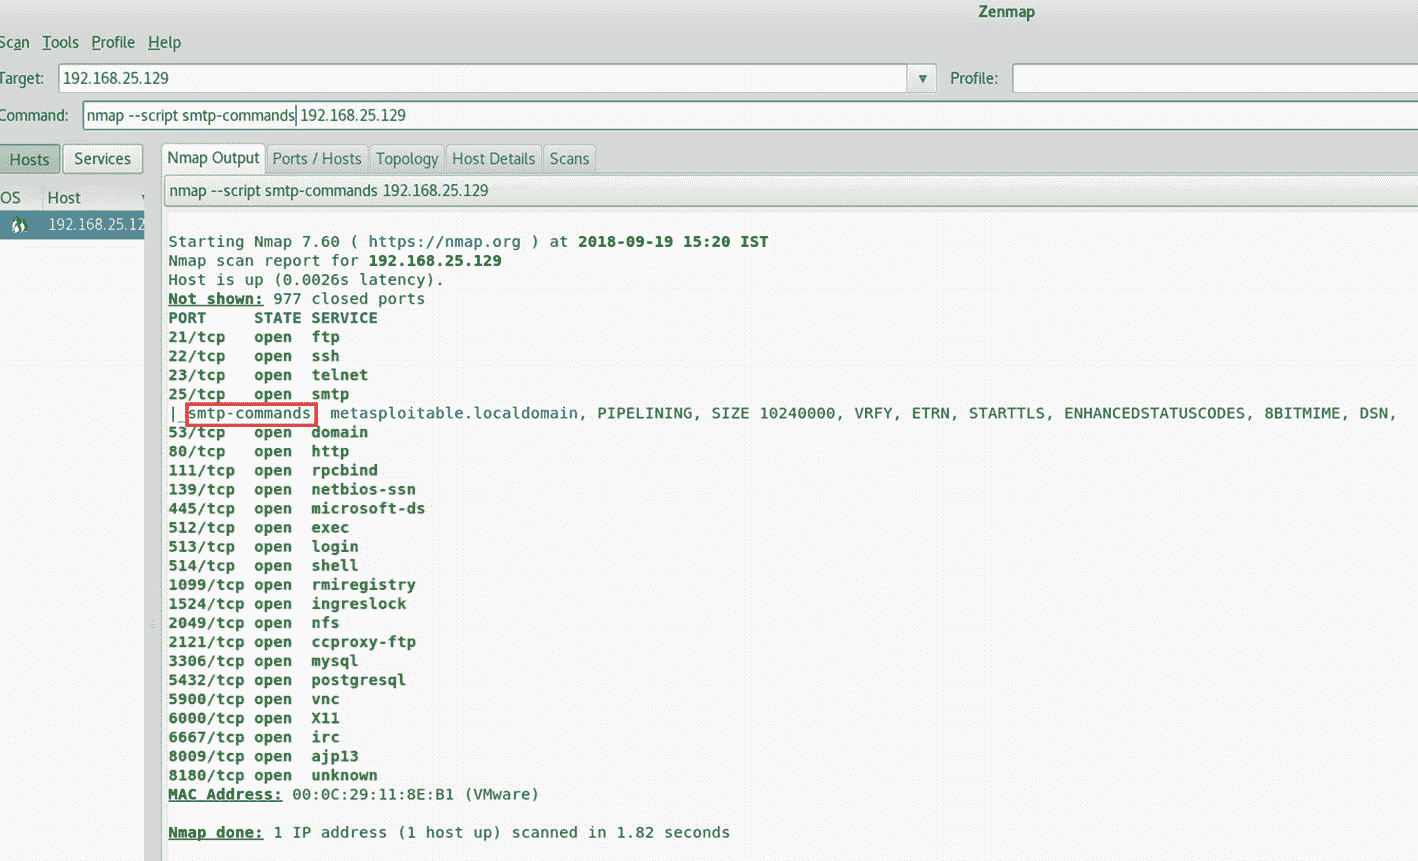Screen dimensions: 1418x861
Task: Click the '2049/tcp open nfs' line
Action: click(x=254, y=622)
